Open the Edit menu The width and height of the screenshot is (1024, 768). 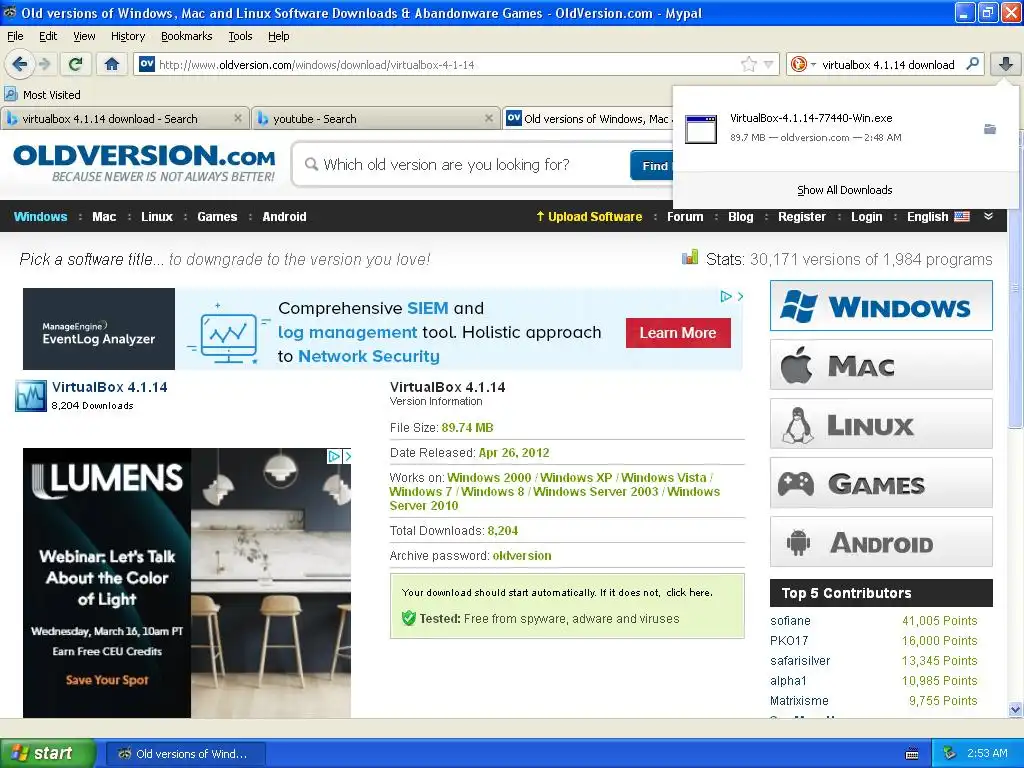pyautogui.click(x=48, y=36)
